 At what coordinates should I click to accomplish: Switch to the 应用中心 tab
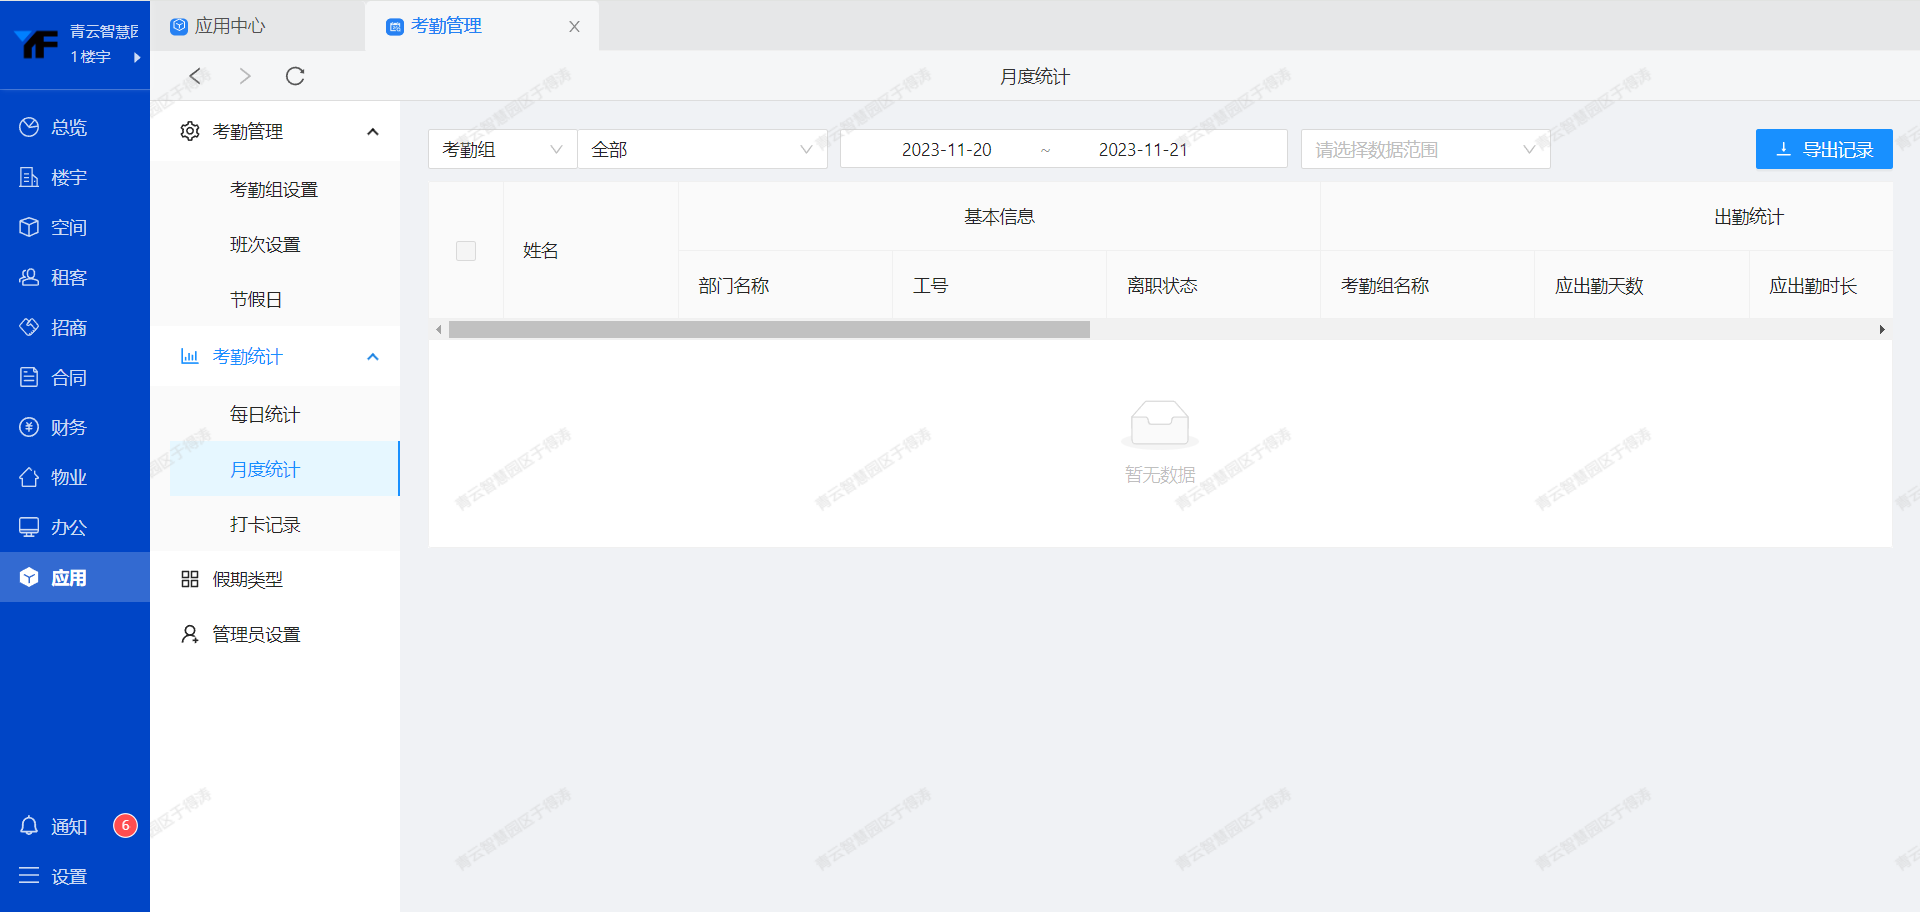[230, 26]
